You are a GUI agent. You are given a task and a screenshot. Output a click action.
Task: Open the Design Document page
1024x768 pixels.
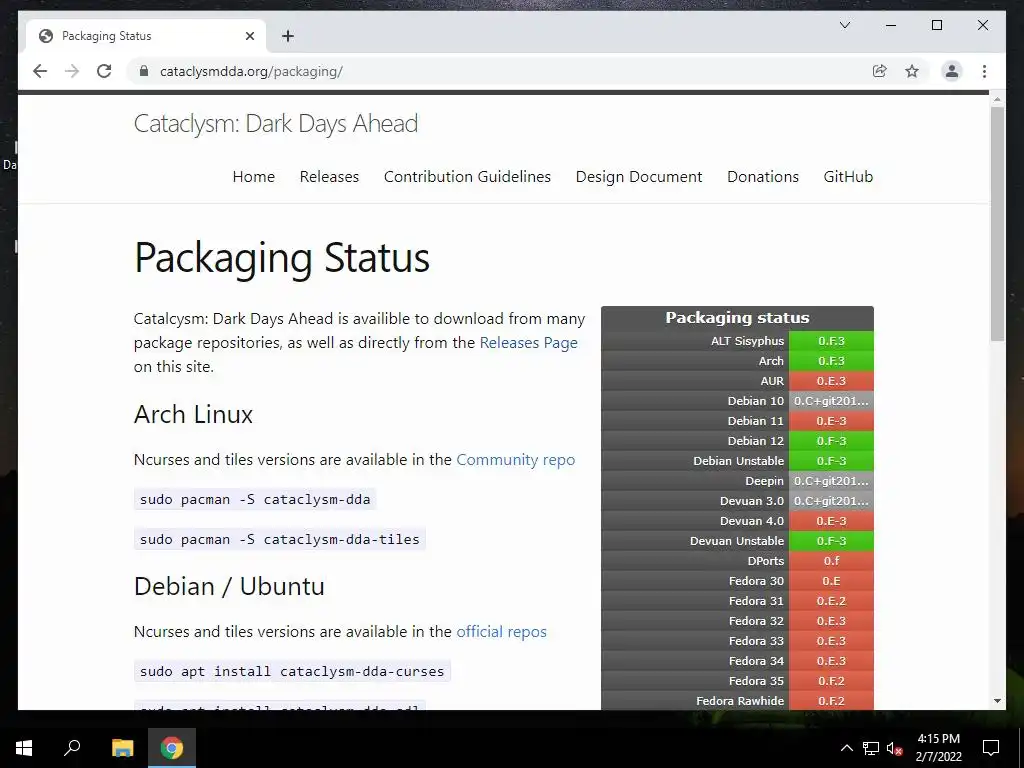[639, 177]
